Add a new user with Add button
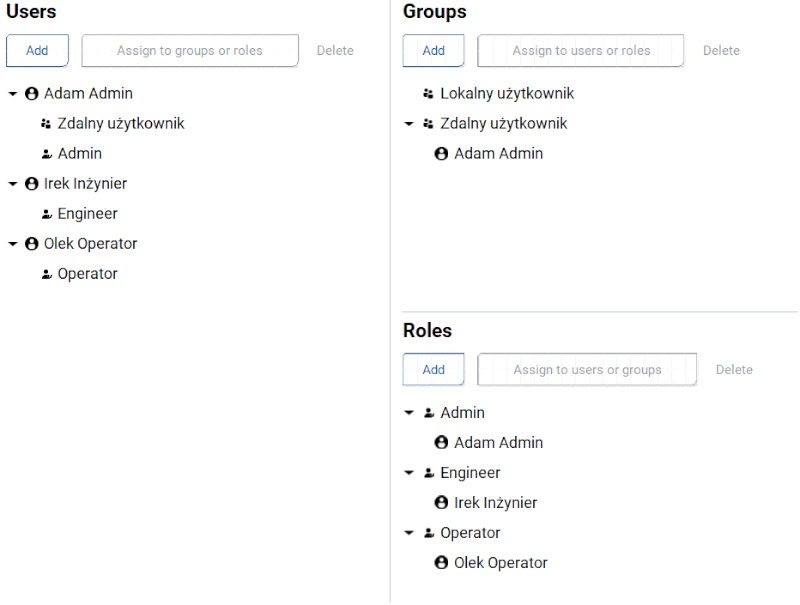The width and height of the screenshot is (800, 605). click(x=37, y=51)
